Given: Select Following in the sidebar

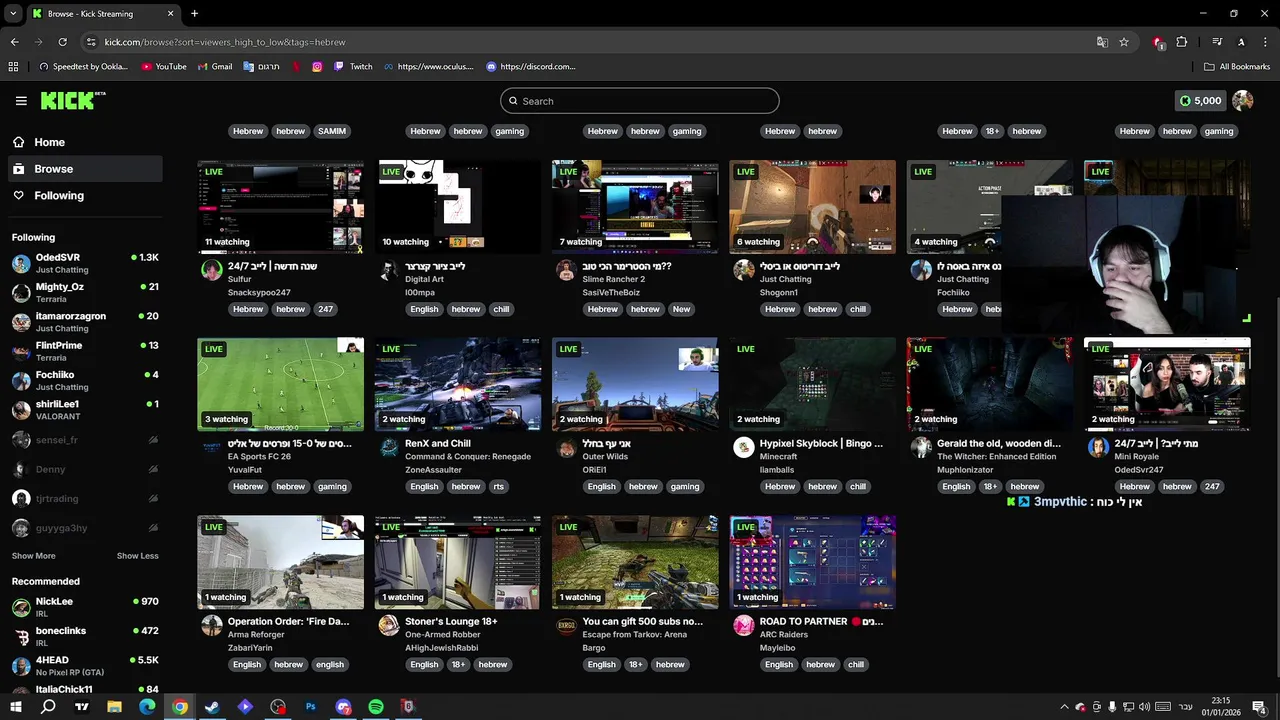Looking at the screenshot, I should pos(84,195).
